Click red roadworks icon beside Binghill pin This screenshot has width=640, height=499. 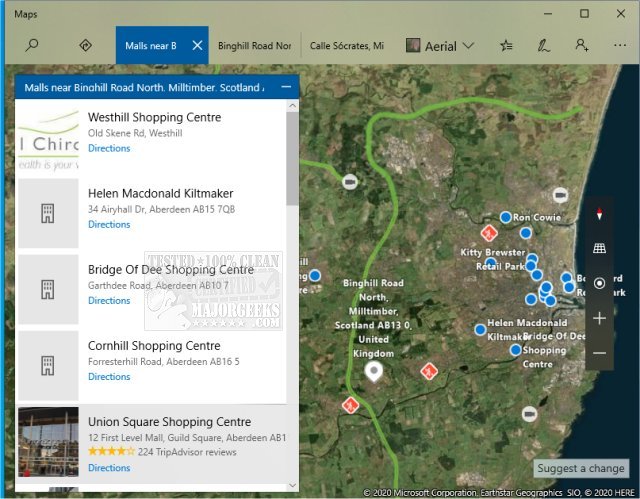point(429,371)
